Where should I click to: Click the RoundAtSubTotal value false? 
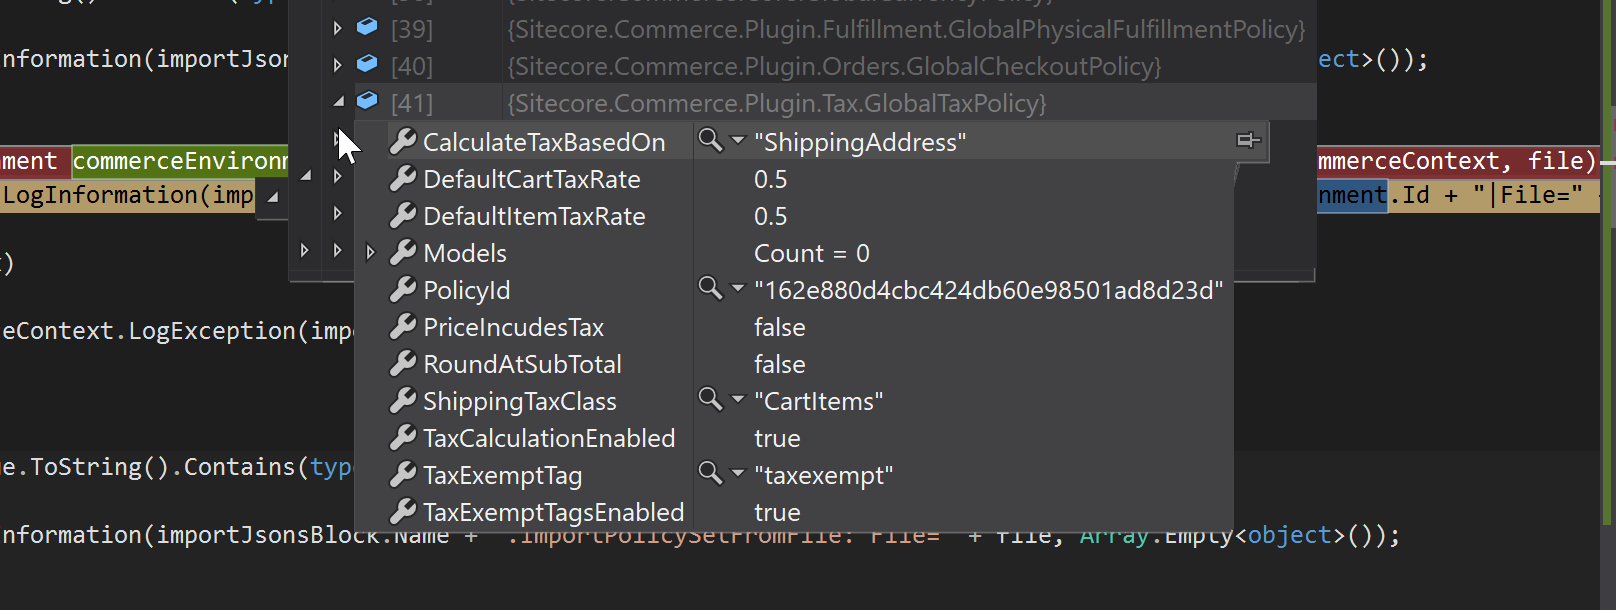(x=779, y=364)
